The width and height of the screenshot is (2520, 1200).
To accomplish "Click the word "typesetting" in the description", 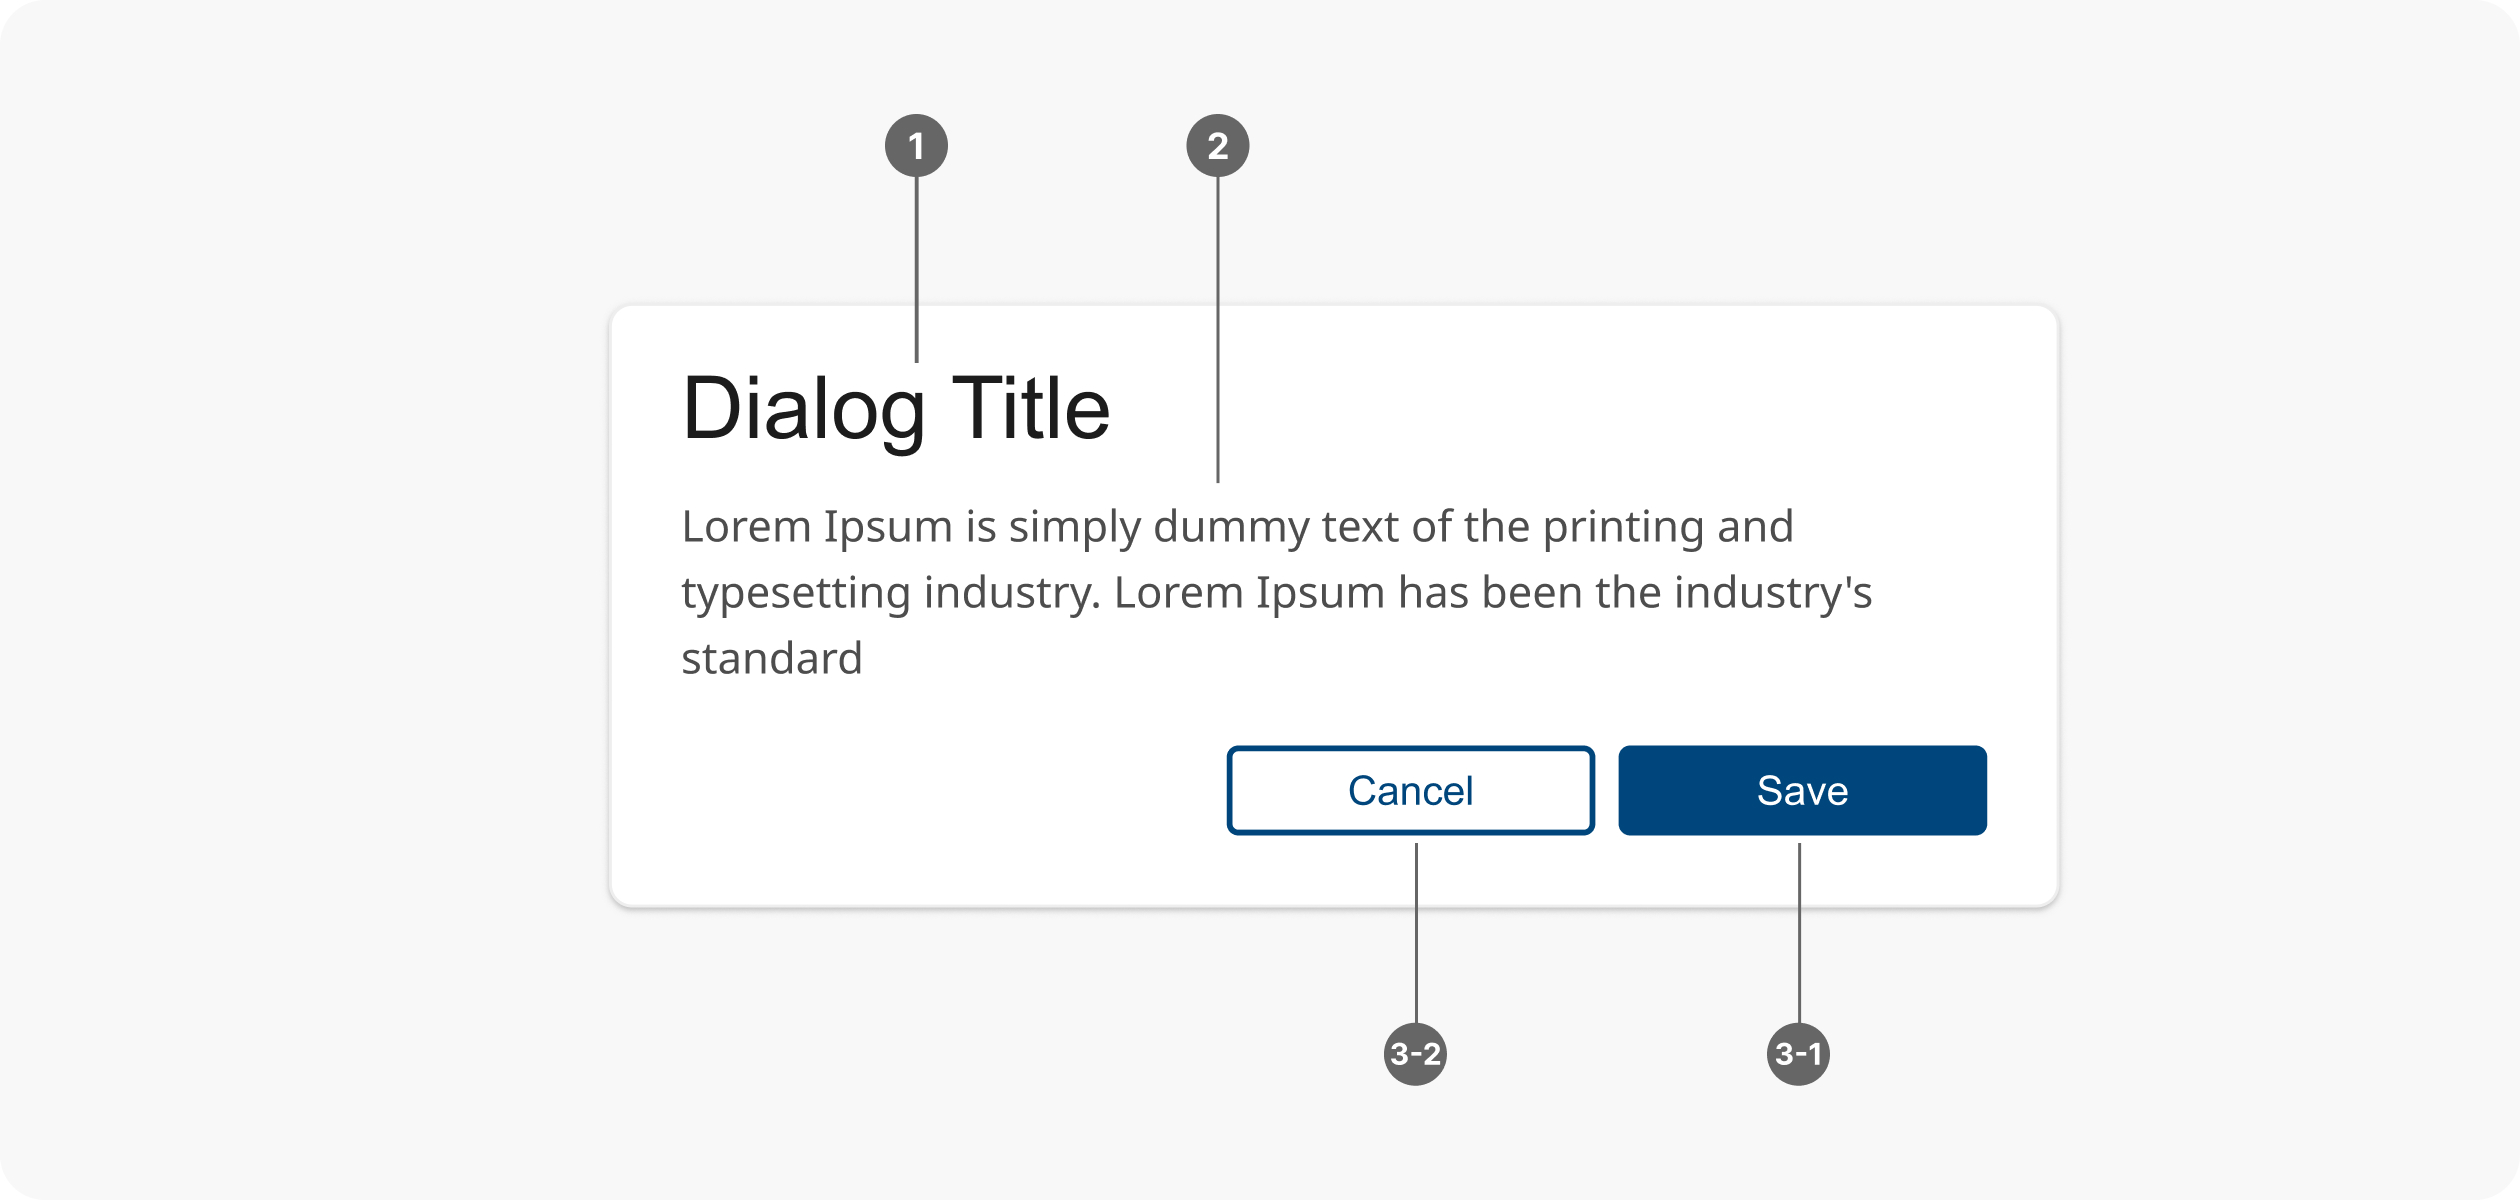I will click(x=795, y=593).
